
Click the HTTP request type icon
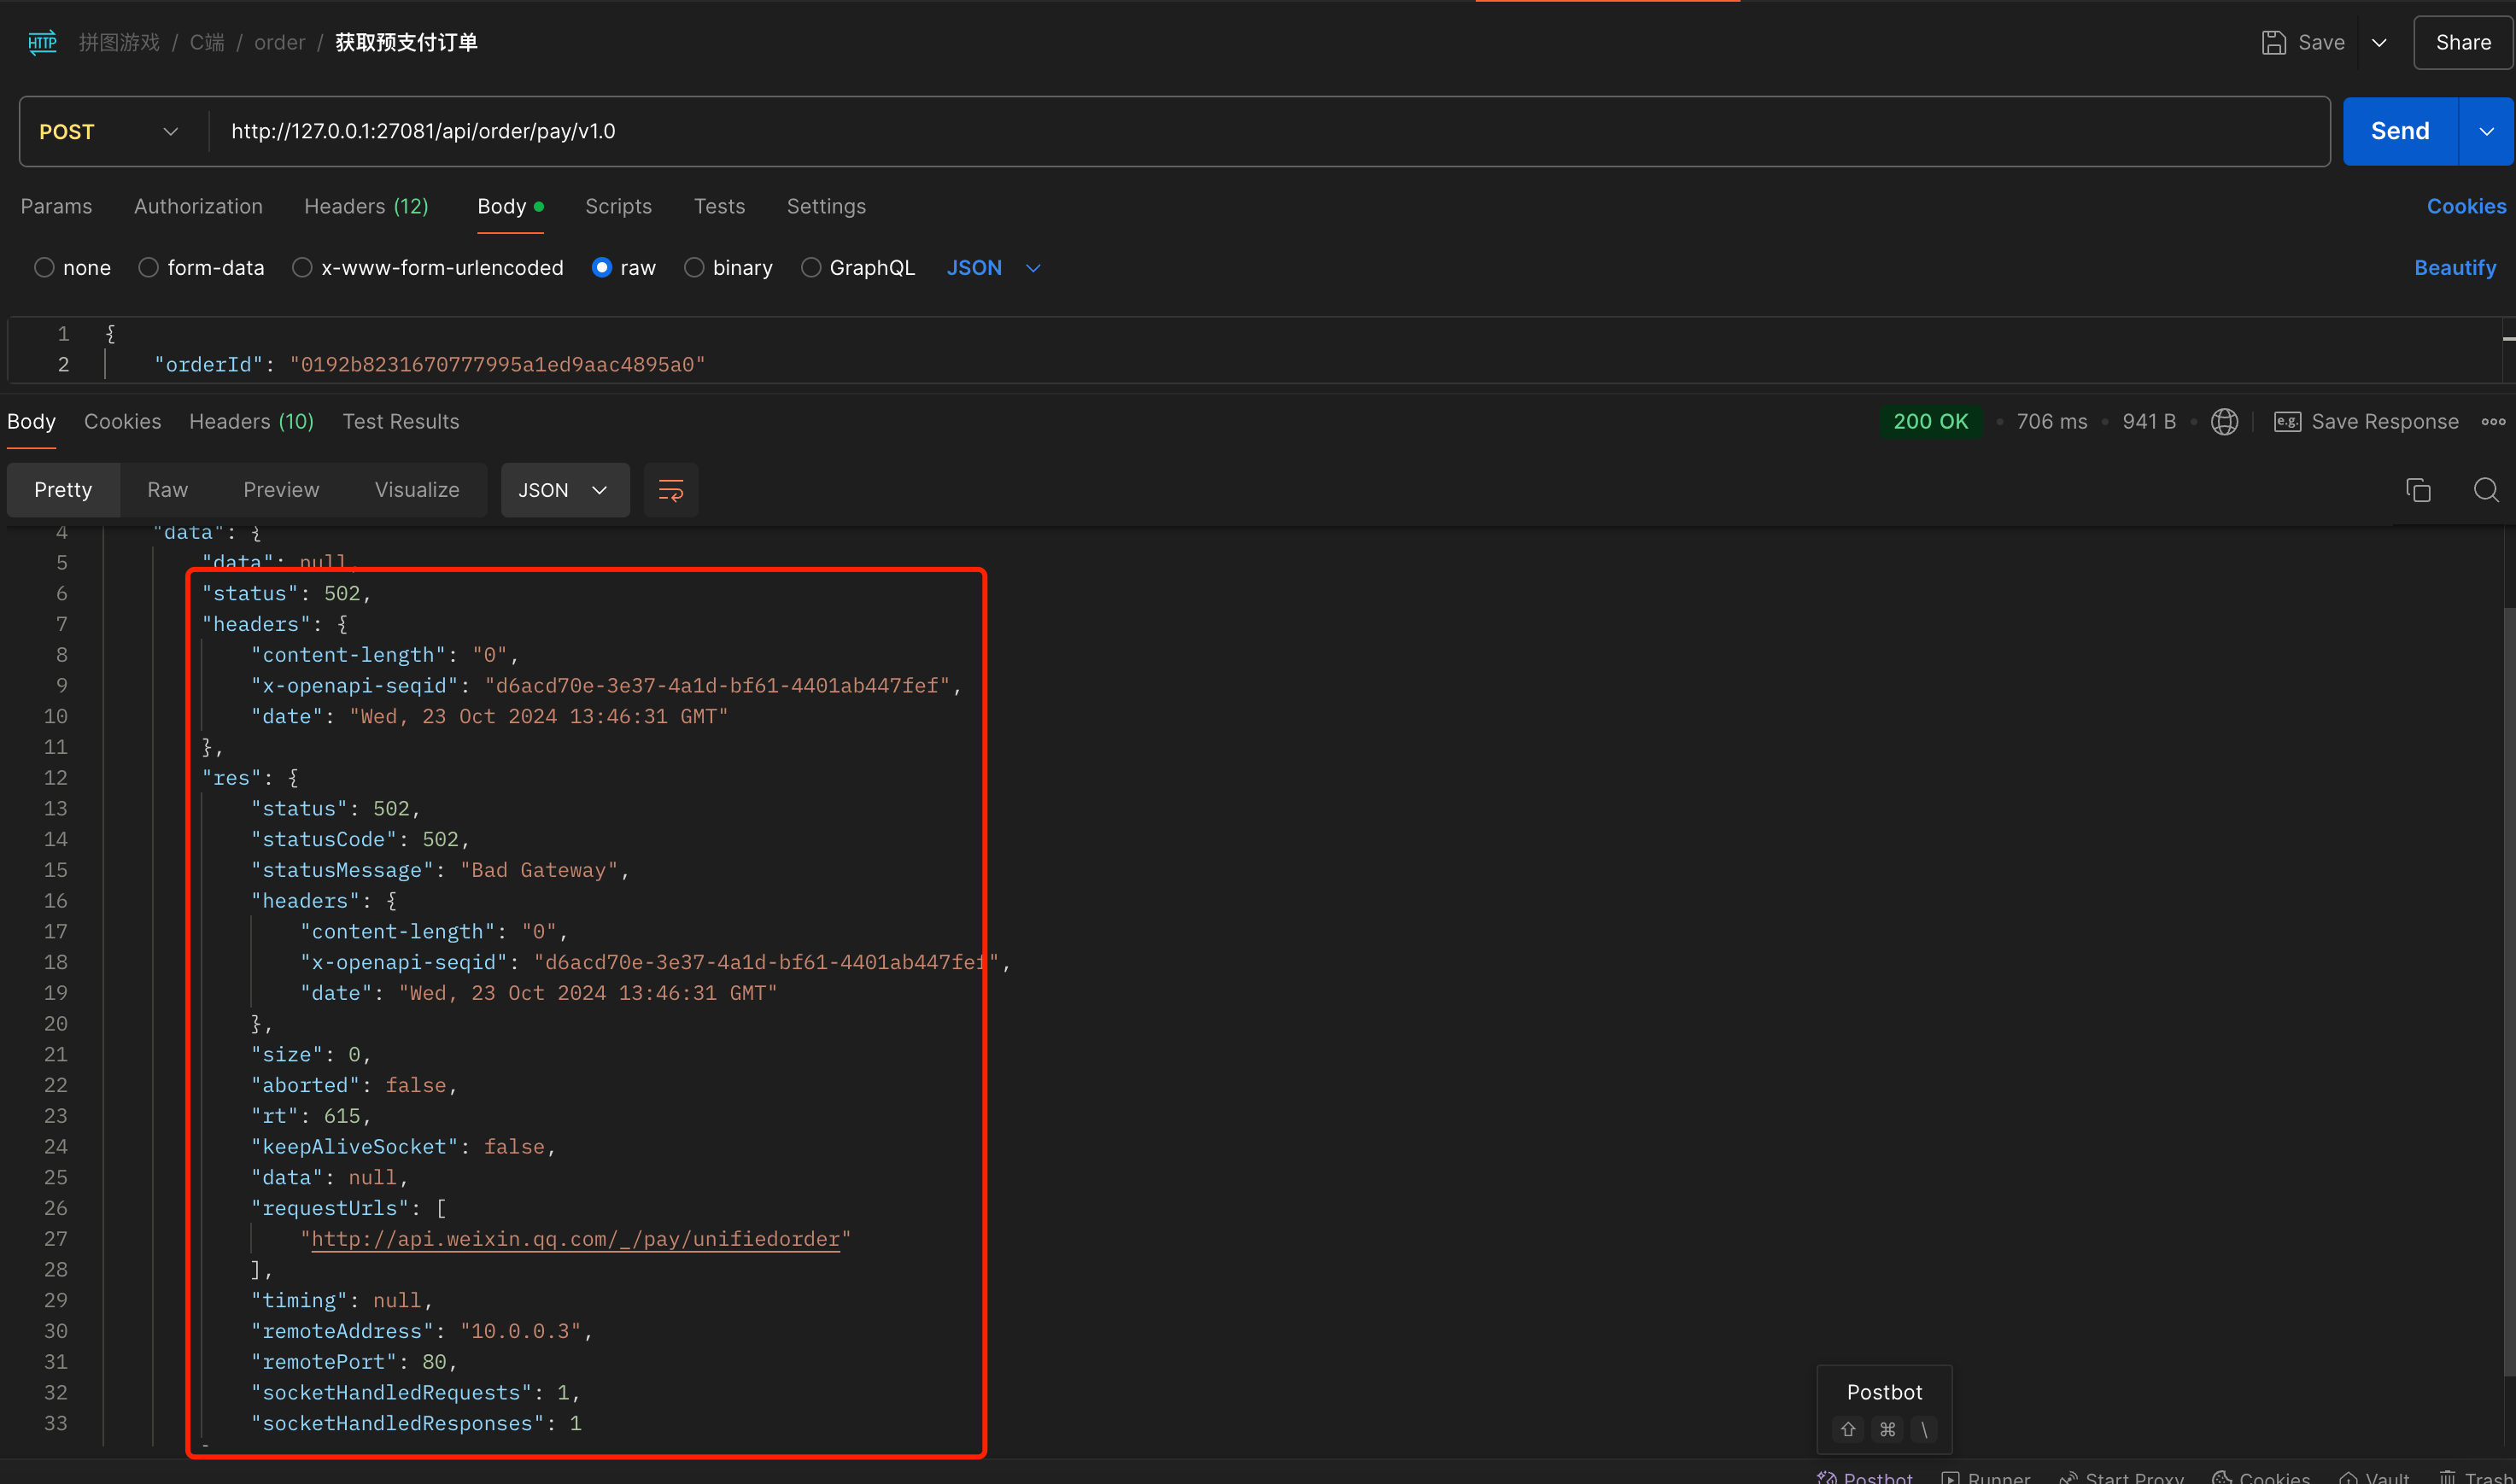tap(42, 43)
